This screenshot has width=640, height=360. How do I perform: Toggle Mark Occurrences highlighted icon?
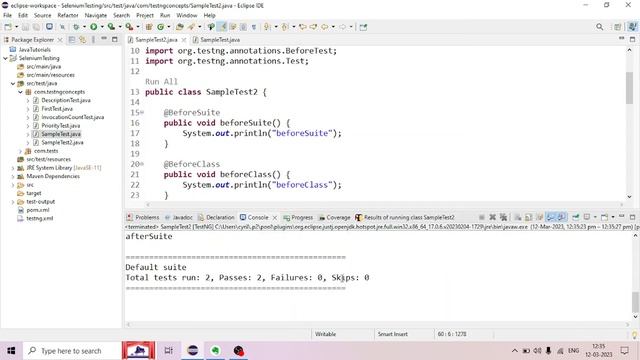tap(222, 27)
